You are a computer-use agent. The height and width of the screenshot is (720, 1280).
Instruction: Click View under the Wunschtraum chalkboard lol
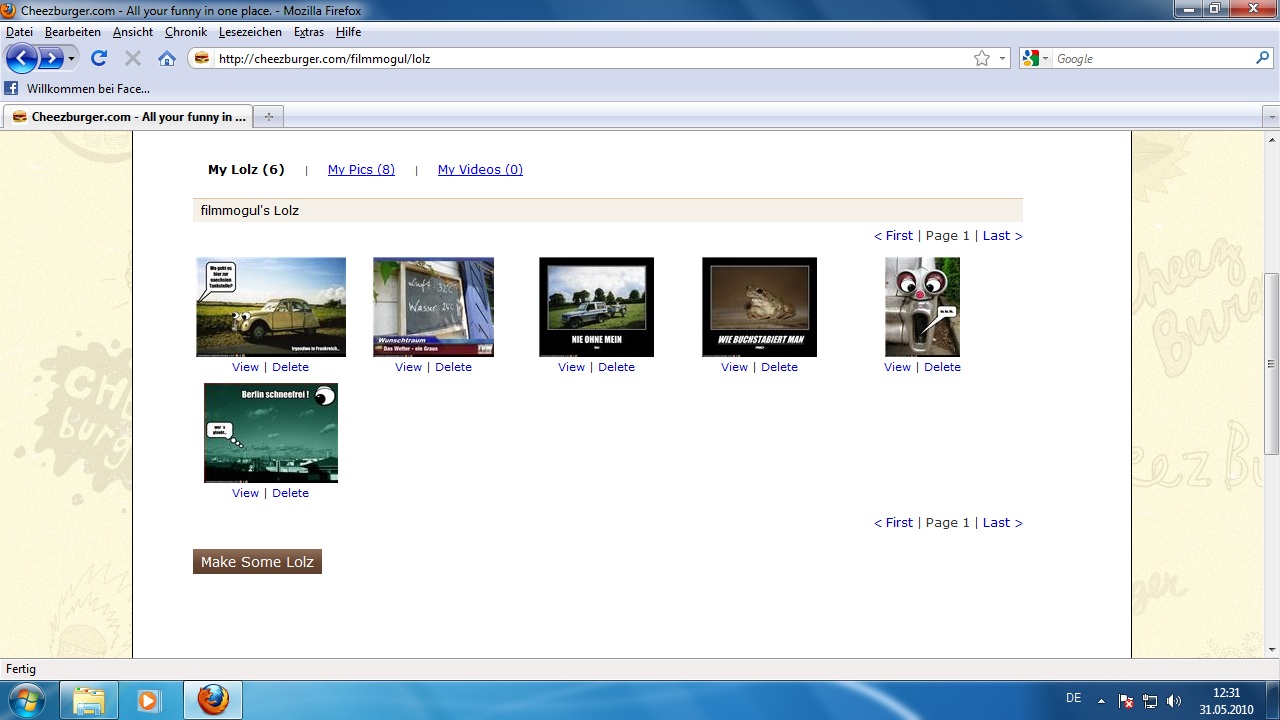tap(408, 367)
